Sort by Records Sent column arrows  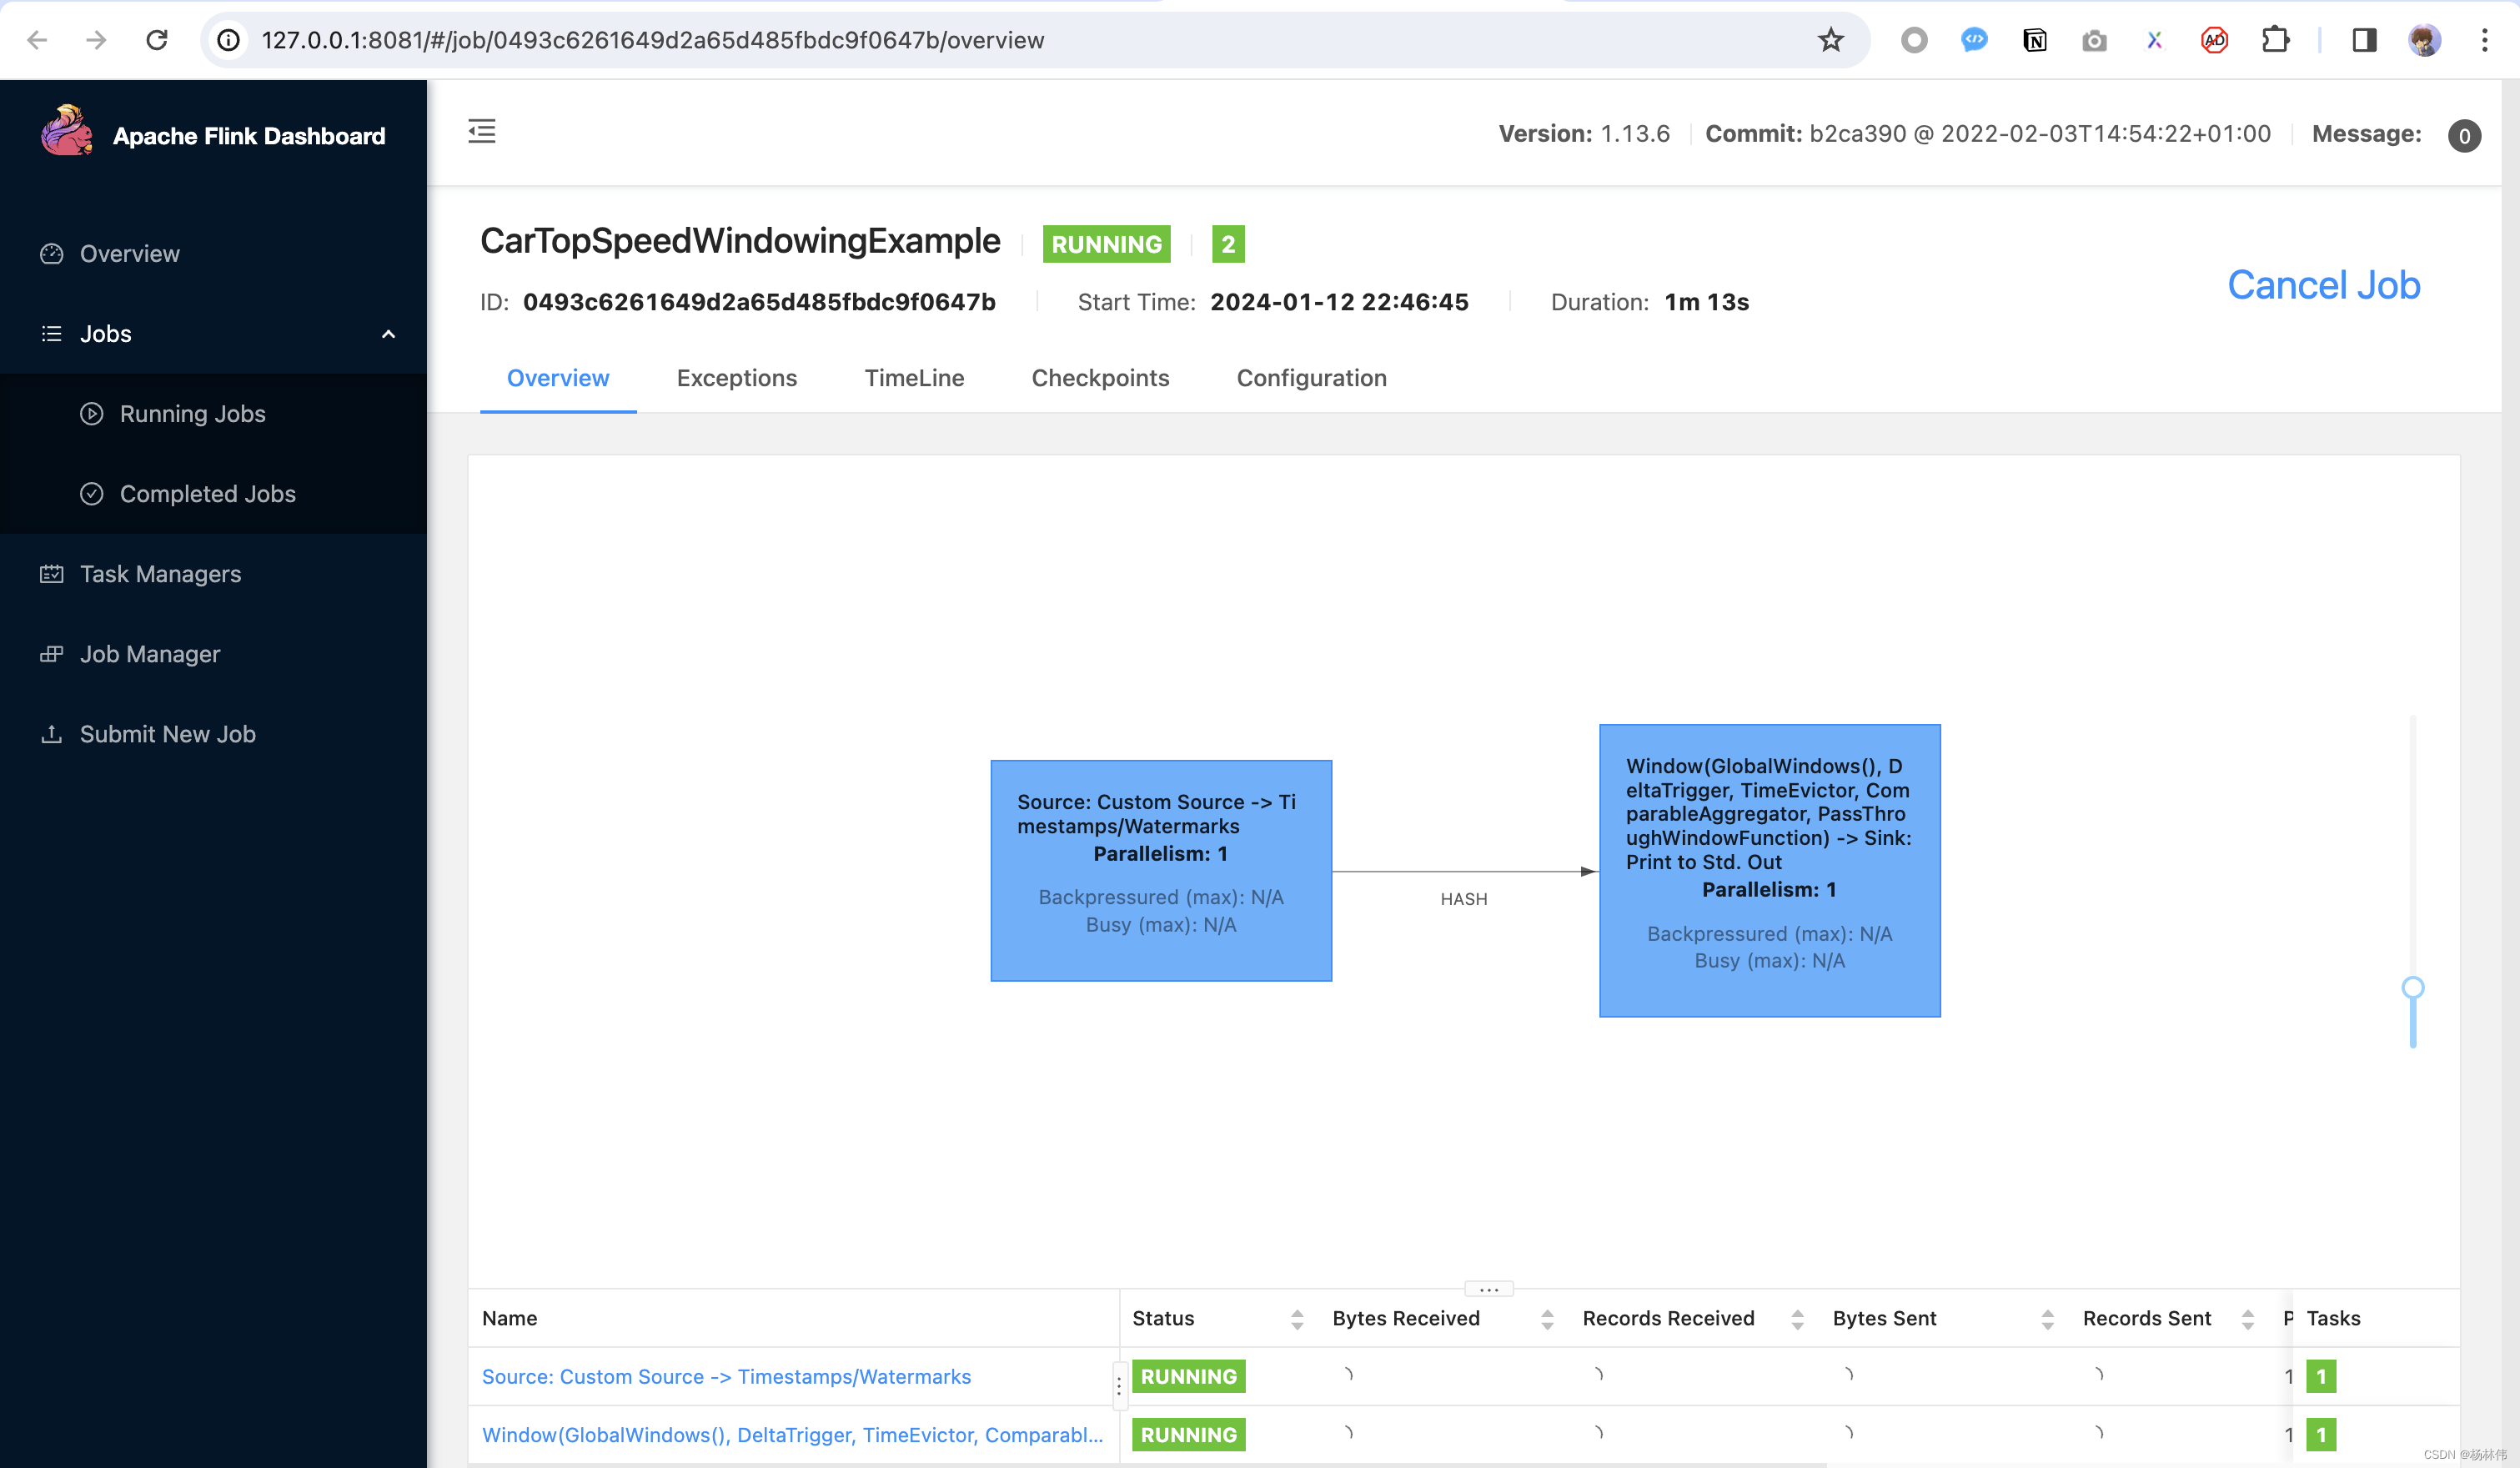pos(2247,1319)
